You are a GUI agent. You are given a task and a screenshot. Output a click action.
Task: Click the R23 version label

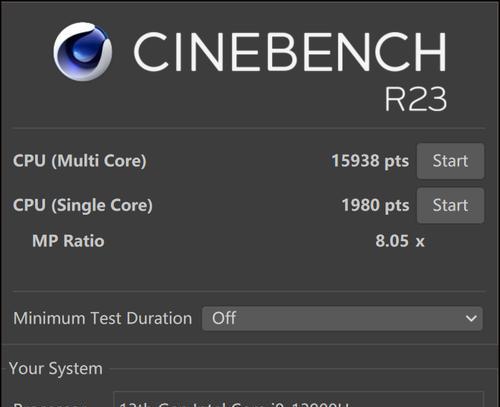point(416,99)
